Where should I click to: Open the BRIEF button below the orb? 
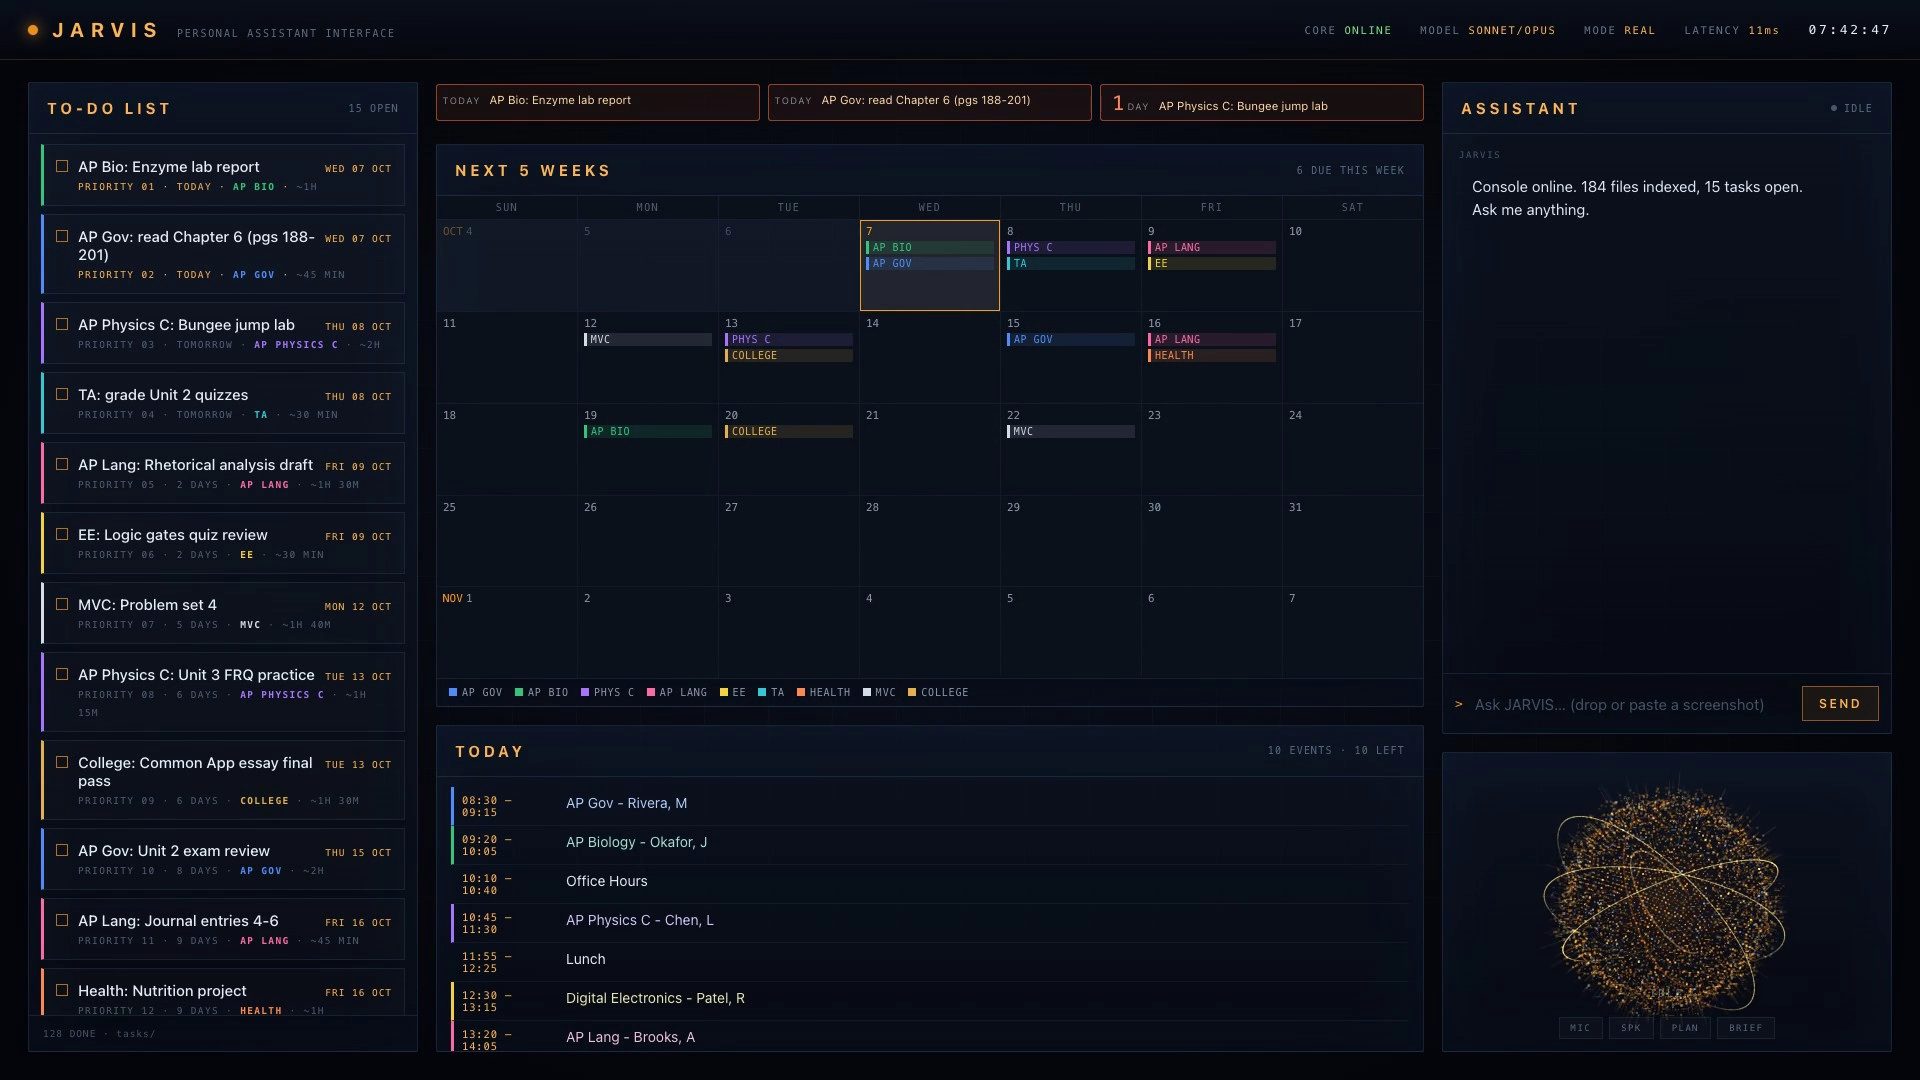(x=1746, y=1028)
